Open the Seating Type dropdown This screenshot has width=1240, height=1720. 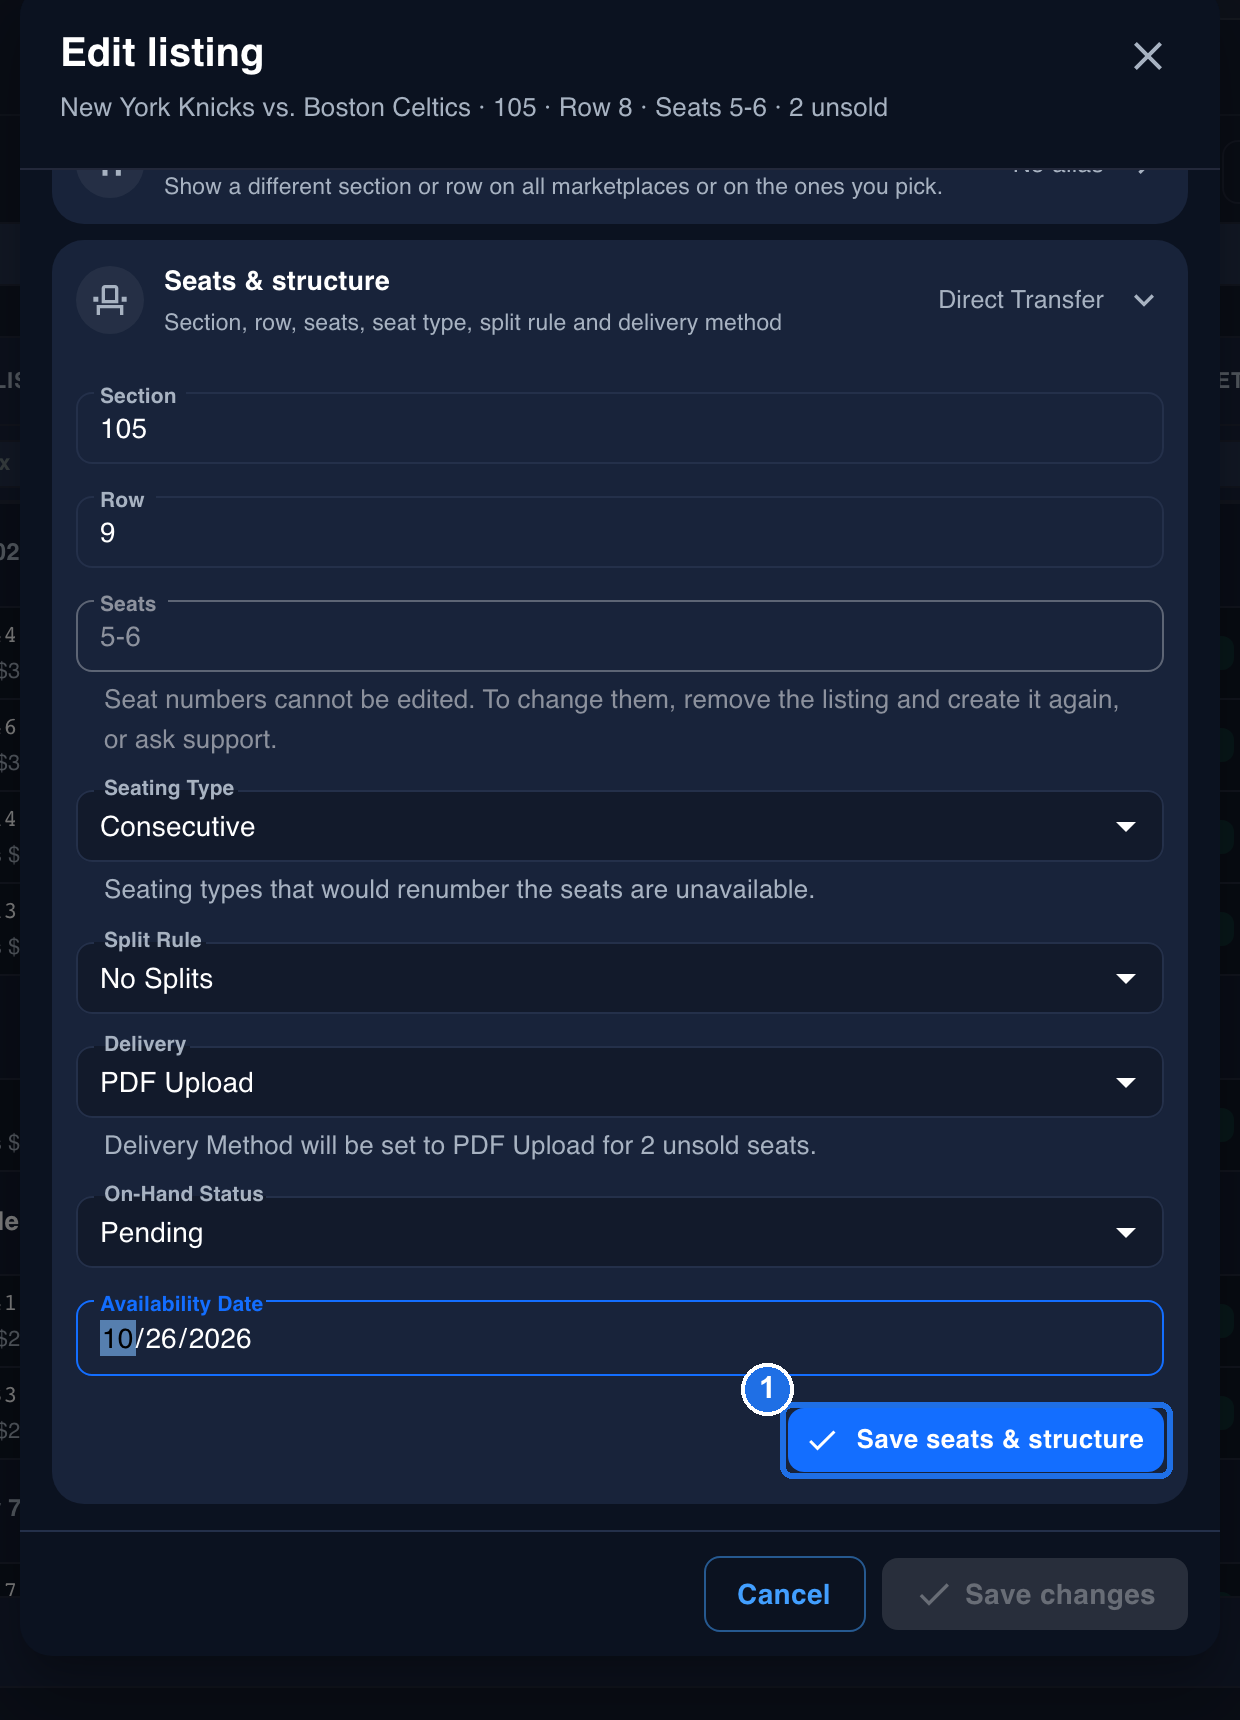point(620,826)
